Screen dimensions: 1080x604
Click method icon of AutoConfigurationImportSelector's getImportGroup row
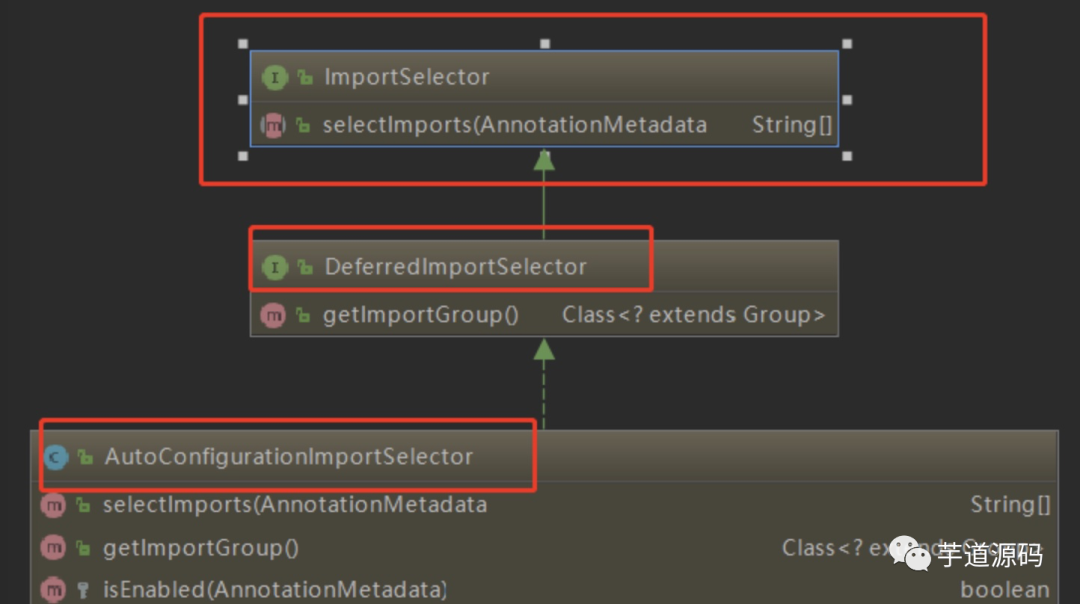coord(53,548)
